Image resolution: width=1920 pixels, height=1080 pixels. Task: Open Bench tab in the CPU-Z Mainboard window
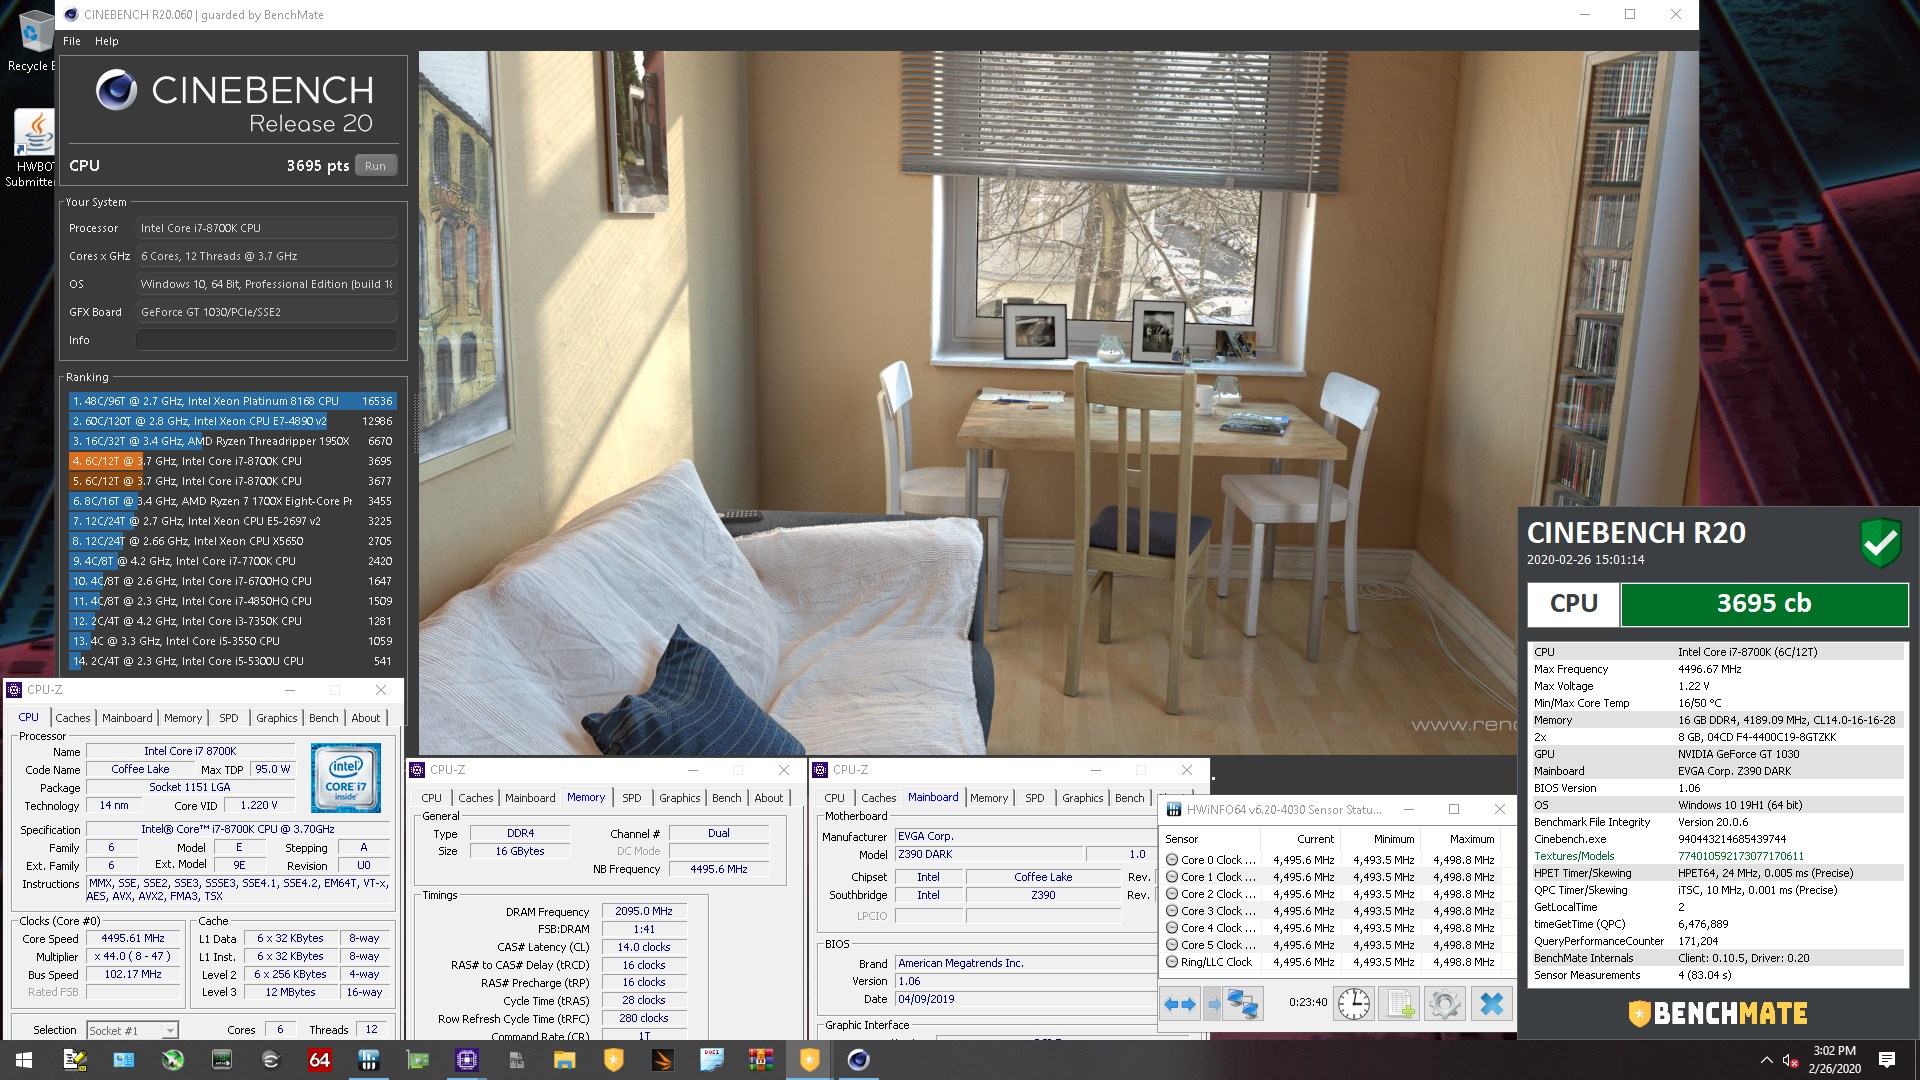pyautogui.click(x=1130, y=798)
